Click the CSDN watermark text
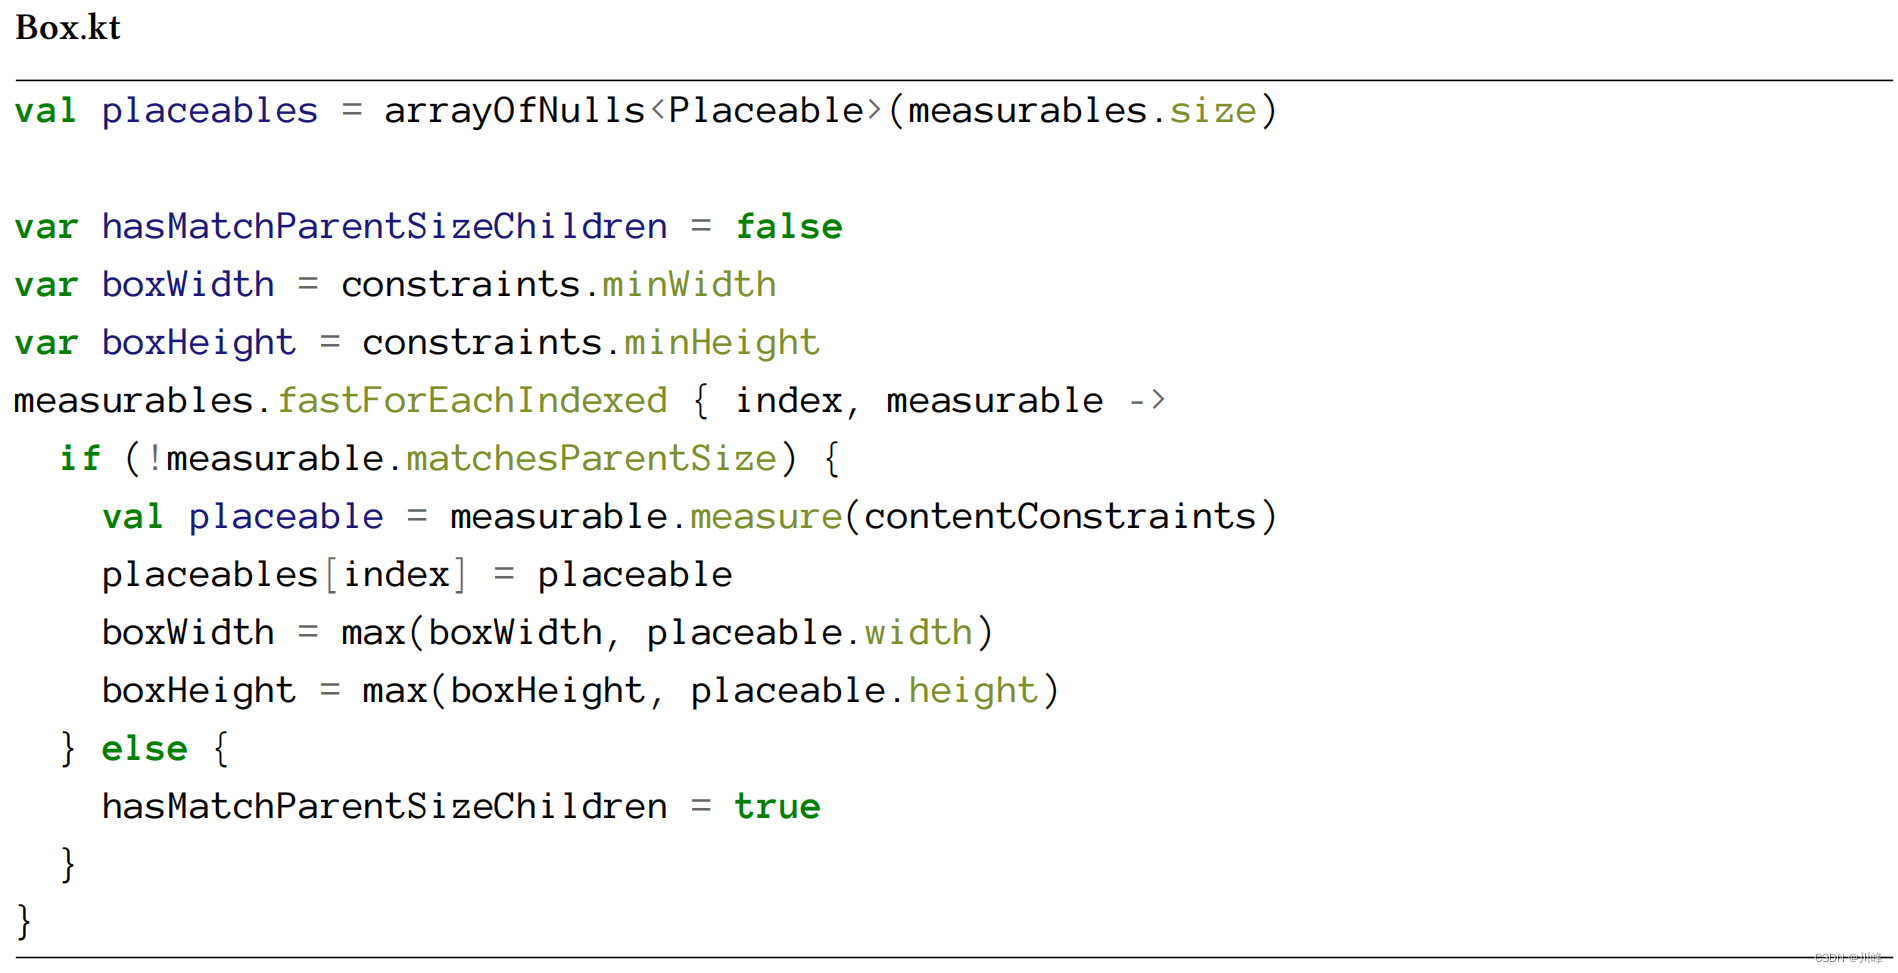 [x=1848, y=958]
